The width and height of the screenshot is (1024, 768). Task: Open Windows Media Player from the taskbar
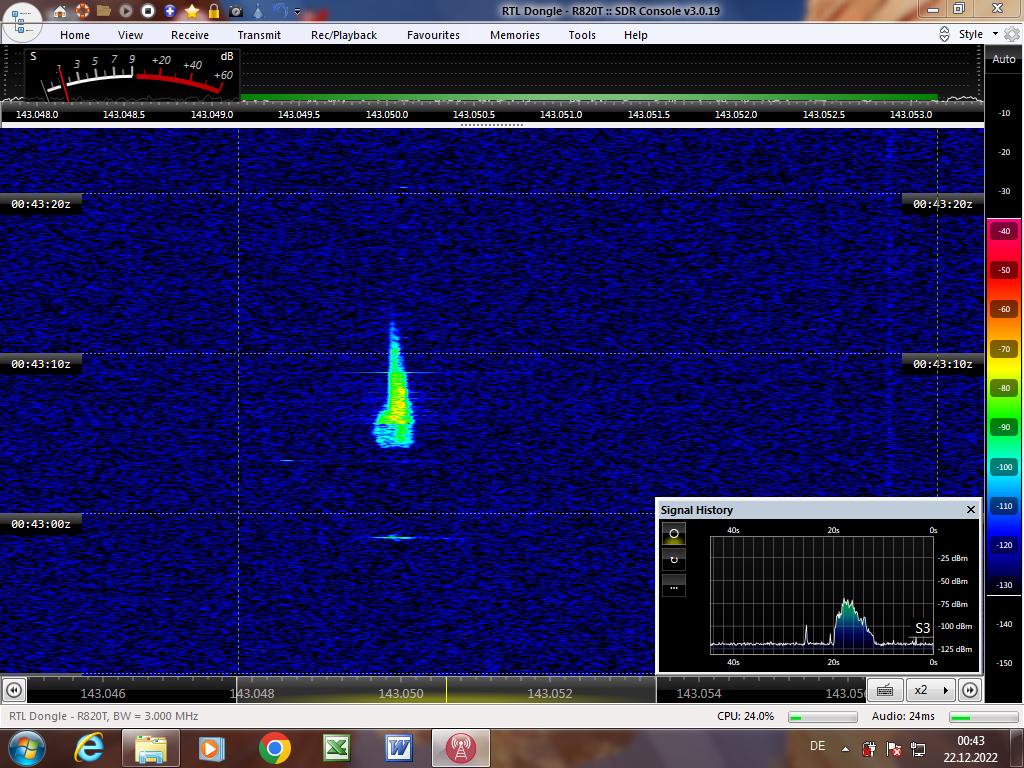[x=211, y=748]
